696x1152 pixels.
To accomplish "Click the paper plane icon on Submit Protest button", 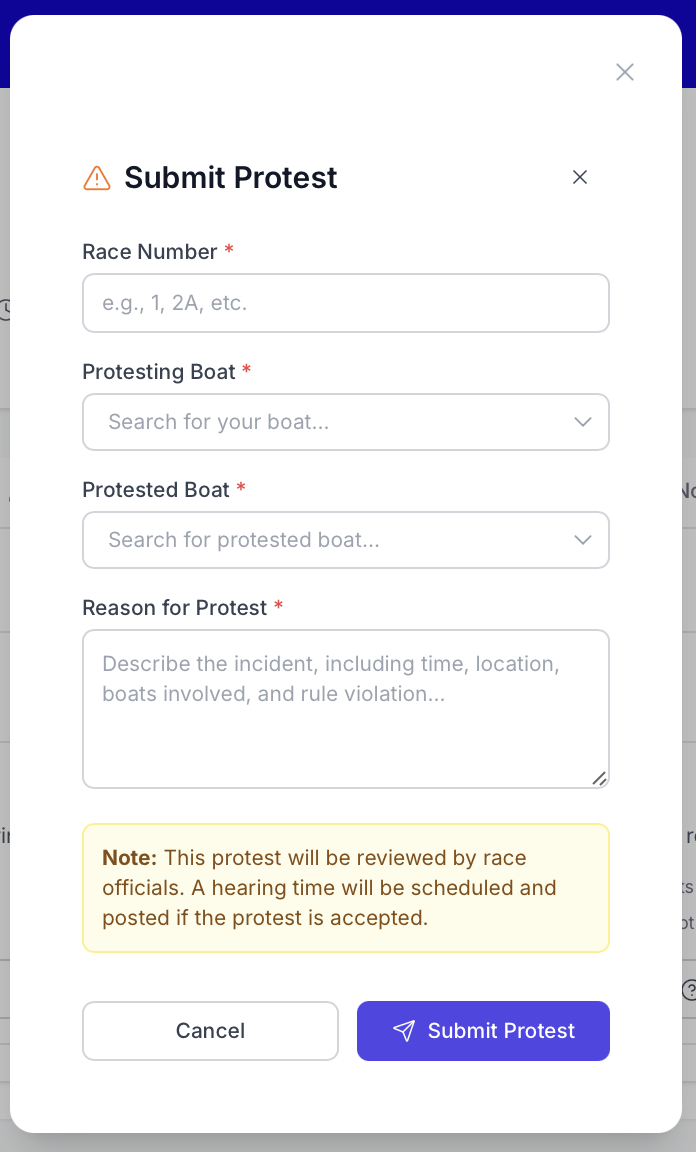I will click(x=404, y=1031).
